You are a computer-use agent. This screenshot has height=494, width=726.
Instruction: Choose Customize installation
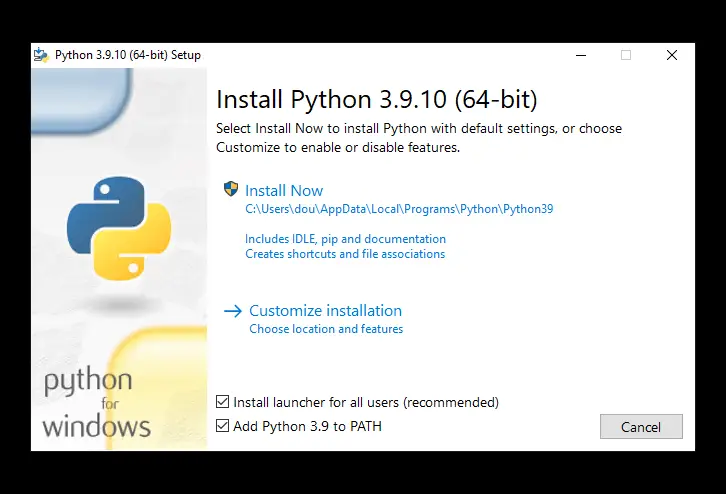325,311
